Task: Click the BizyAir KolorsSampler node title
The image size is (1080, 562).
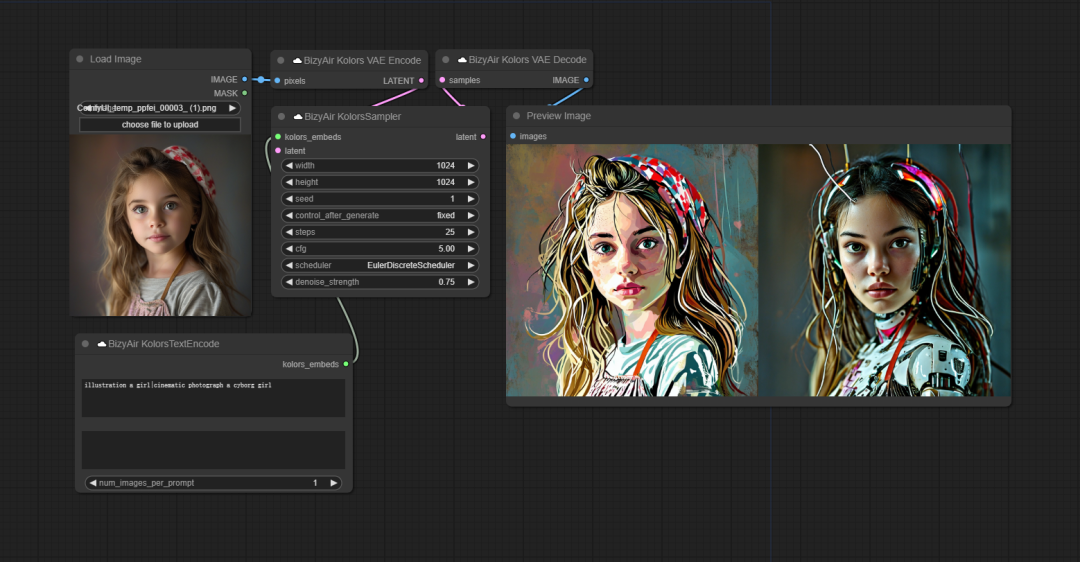Action: point(353,116)
